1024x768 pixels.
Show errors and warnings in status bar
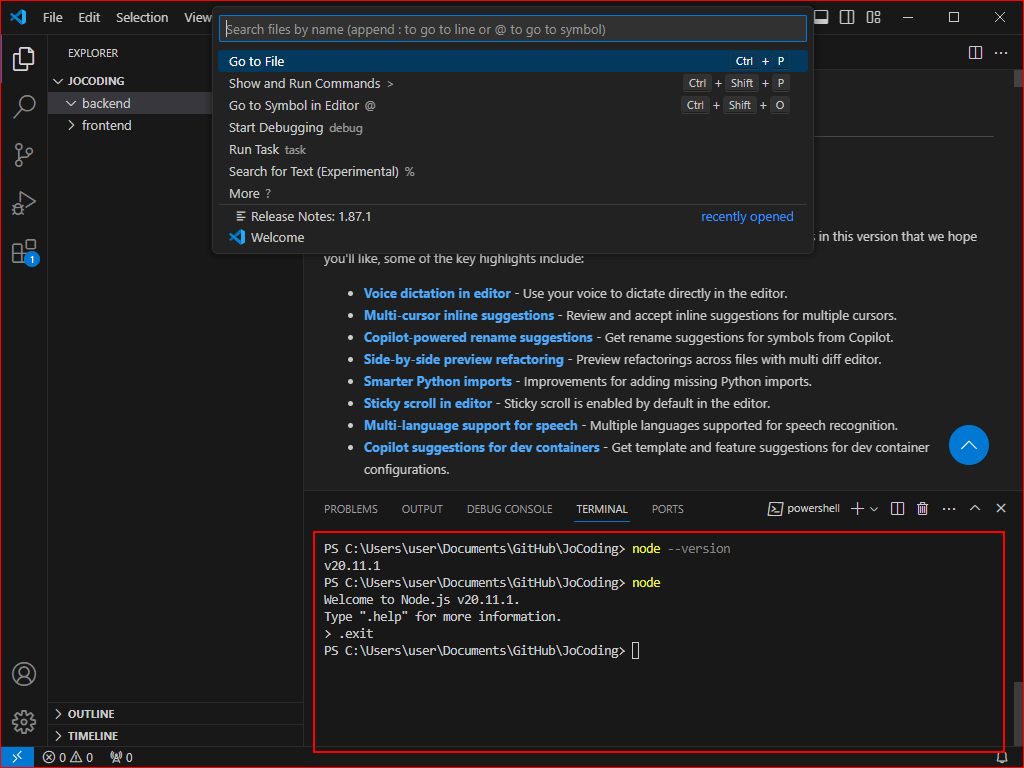(68, 757)
